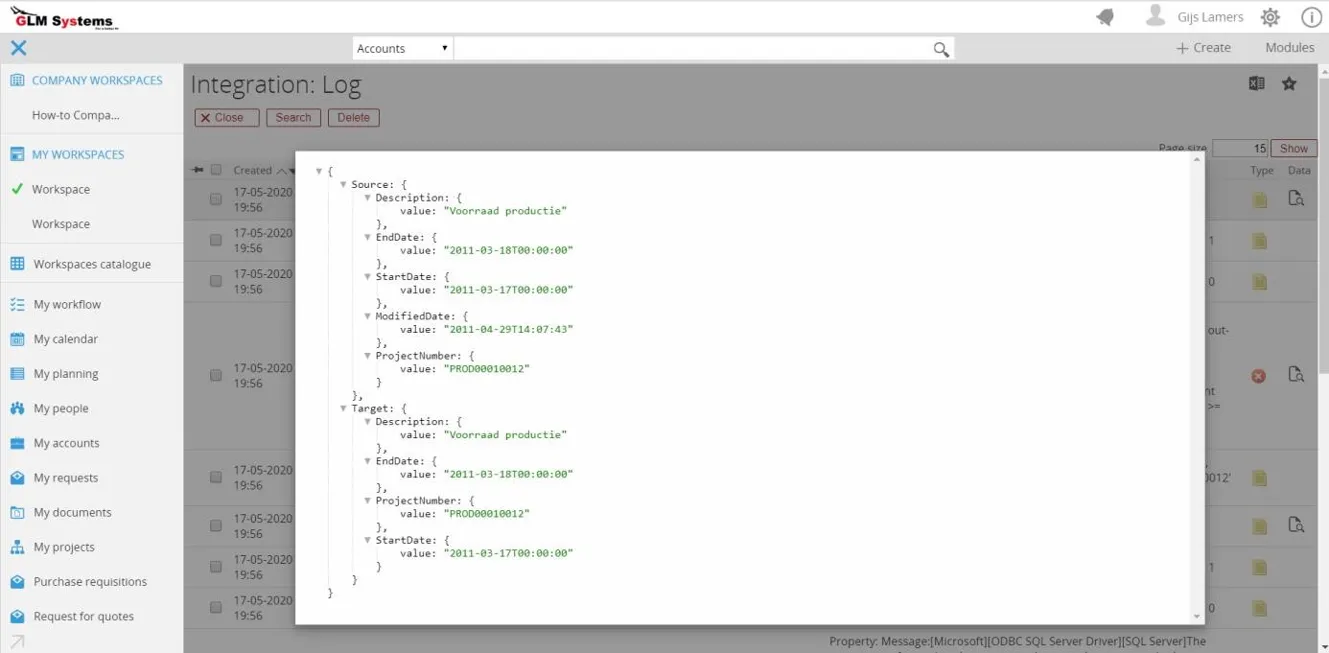Click the Delete button
The width and height of the screenshot is (1329, 653).
(x=353, y=118)
